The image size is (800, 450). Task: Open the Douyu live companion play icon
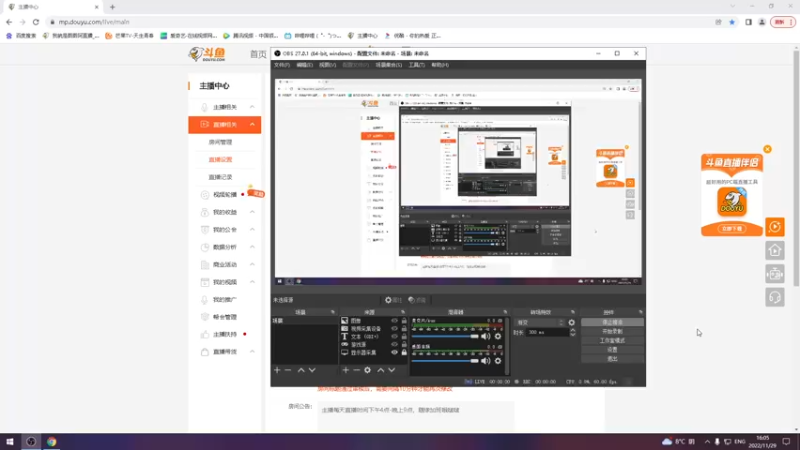point(774,227)
